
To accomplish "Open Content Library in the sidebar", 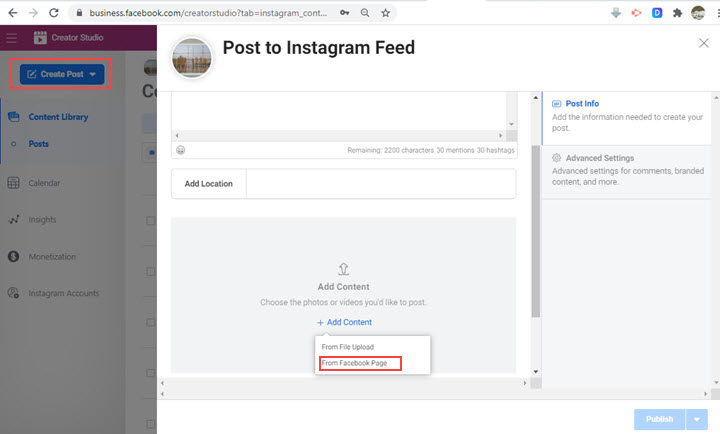I will [x=58, y=117].
